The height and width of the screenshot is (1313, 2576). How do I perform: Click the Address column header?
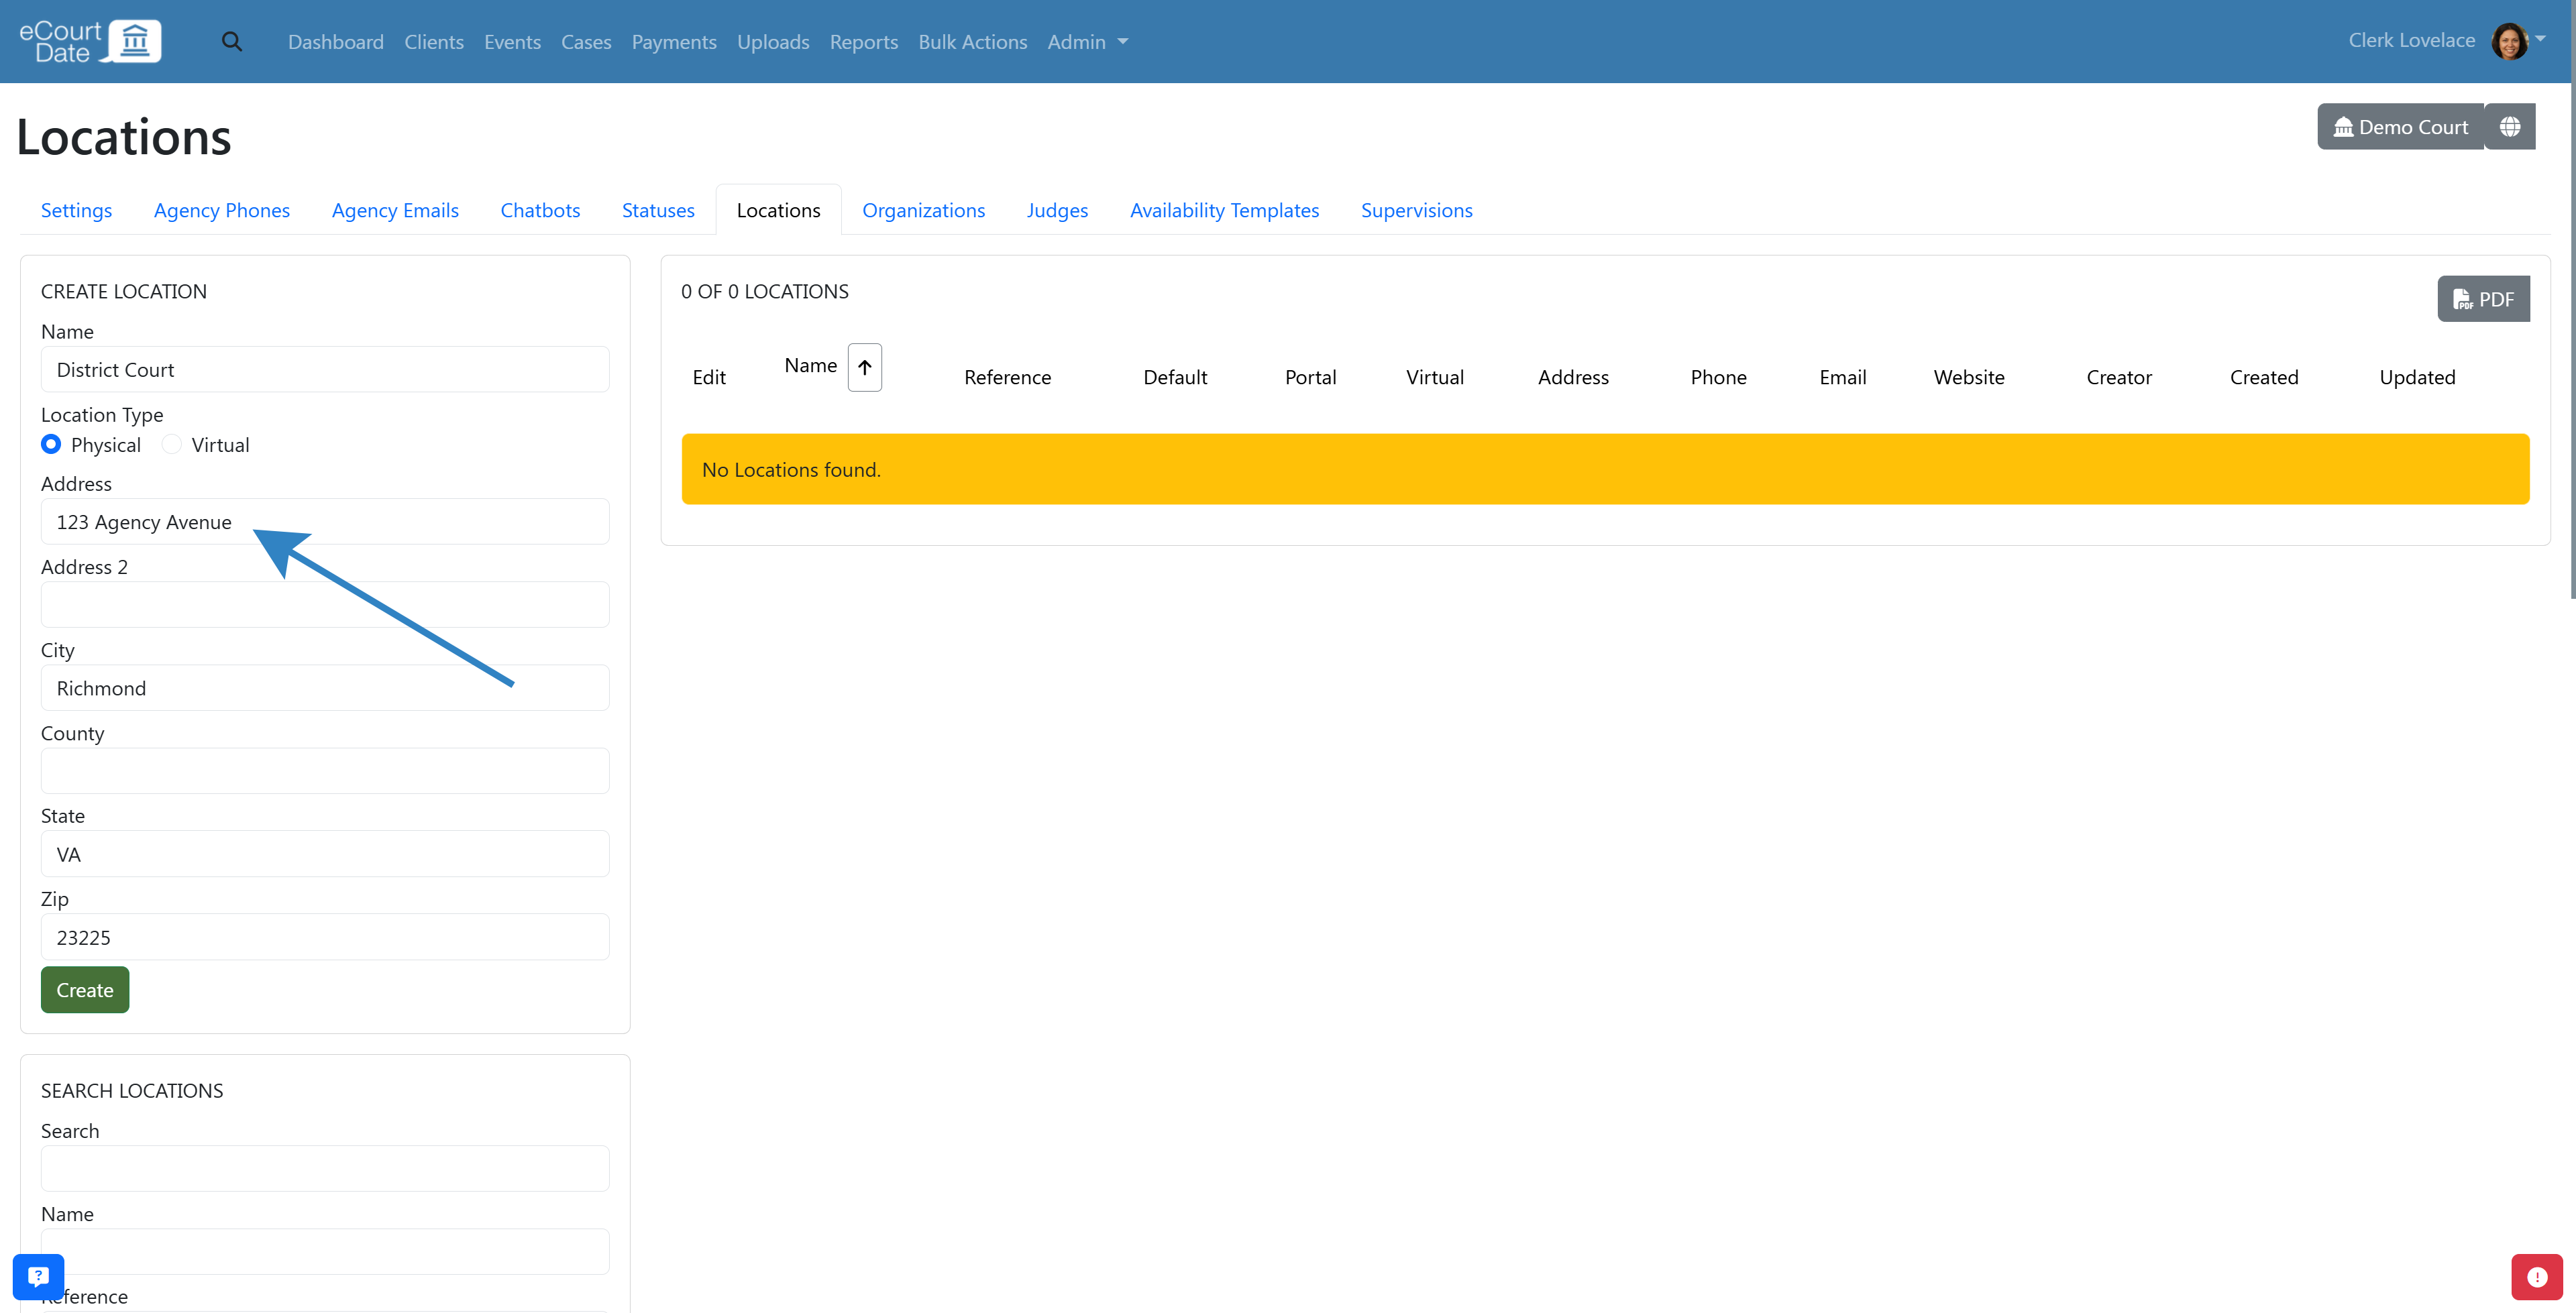pos(1573,377)
